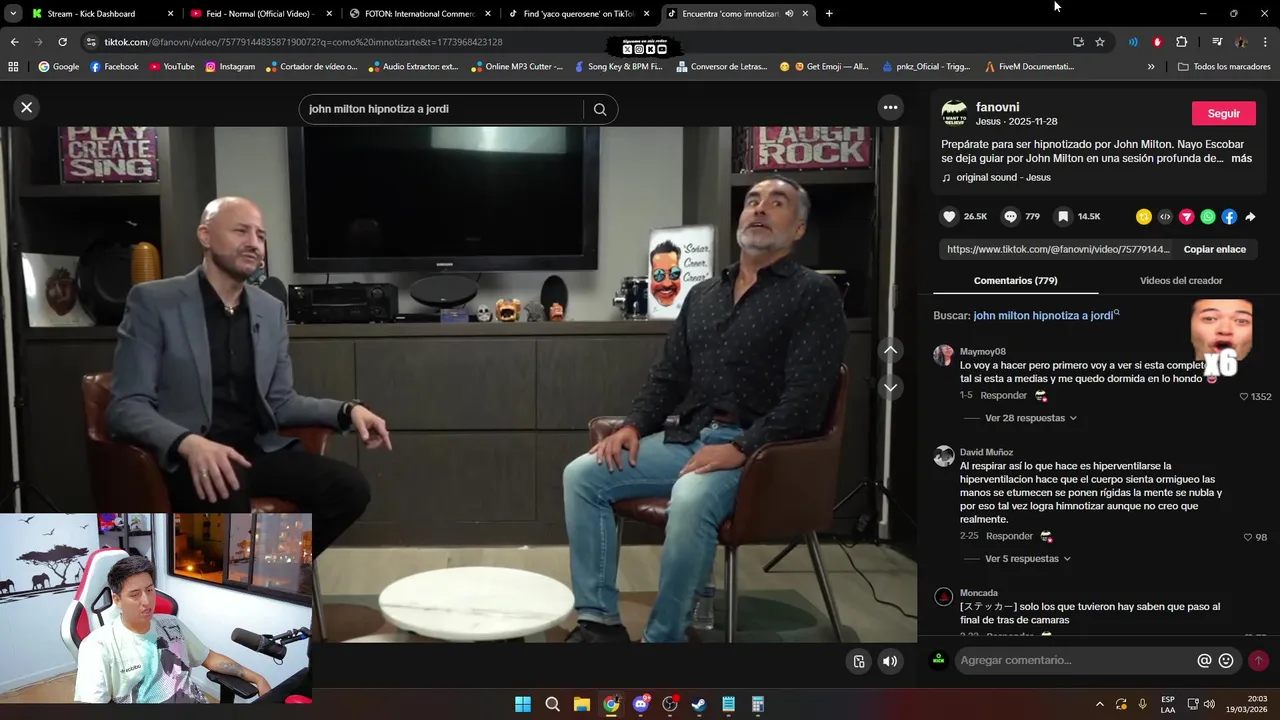Copy the link with Copiar enlace
The width and height of the screenshot is (1280, 720).
point(1214,249)
